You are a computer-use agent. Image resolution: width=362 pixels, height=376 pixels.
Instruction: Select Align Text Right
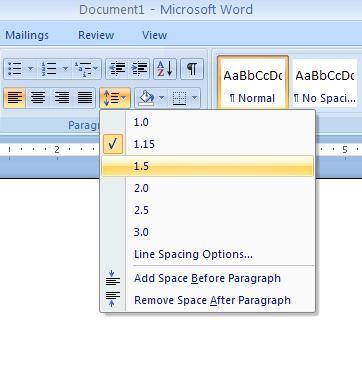point(62,98)
